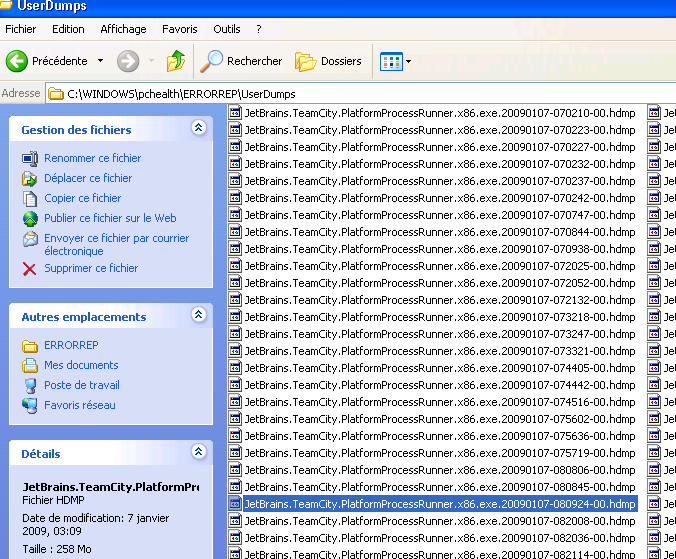Image resolution: width=676 pixels, height=559 pixels.
Task: Click the address bar path field
Action: coord(360,94)
